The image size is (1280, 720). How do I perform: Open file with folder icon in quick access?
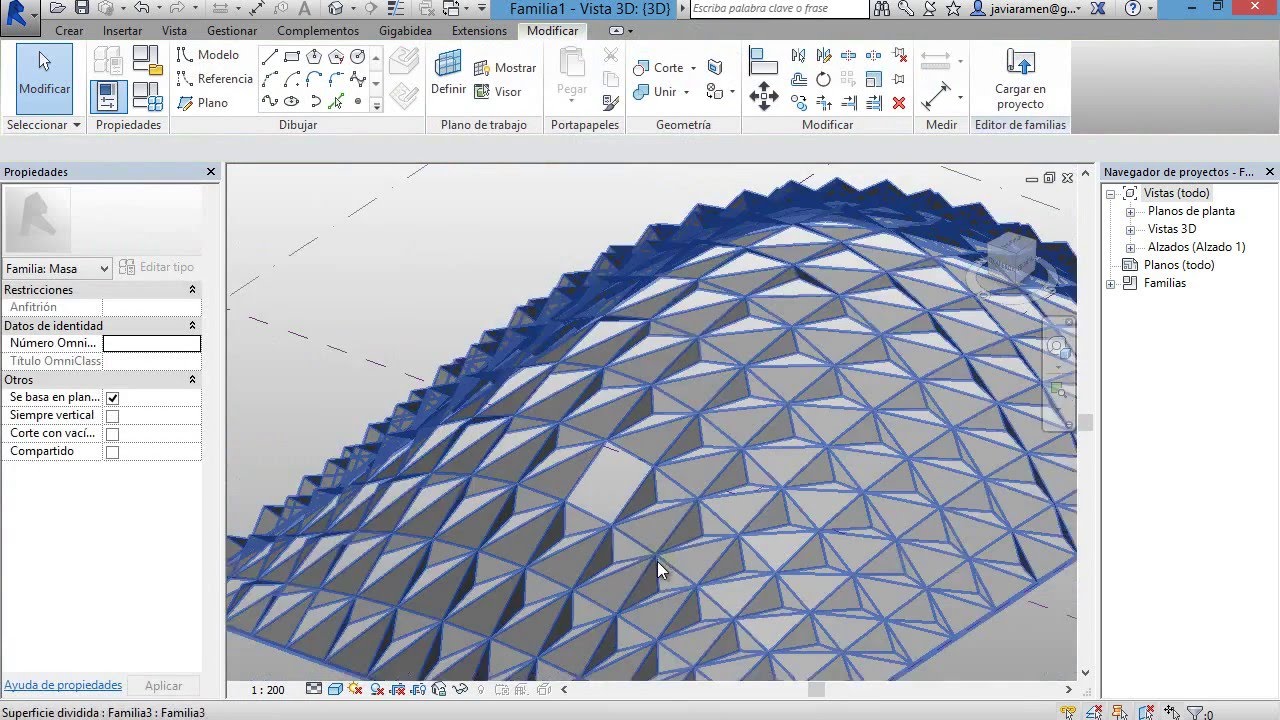pos(59,8)
